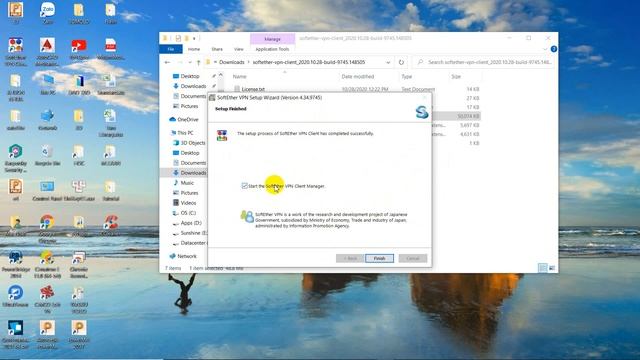Select the red PDF document desktop icon

click(x=111, y=49)
